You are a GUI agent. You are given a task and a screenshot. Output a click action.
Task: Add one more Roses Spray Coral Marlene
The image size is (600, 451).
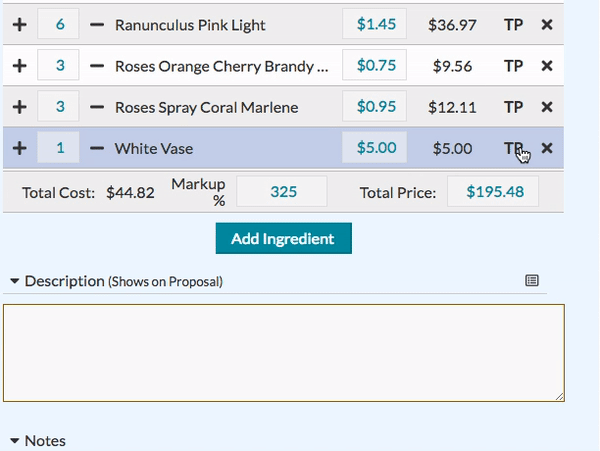[20, 107]
